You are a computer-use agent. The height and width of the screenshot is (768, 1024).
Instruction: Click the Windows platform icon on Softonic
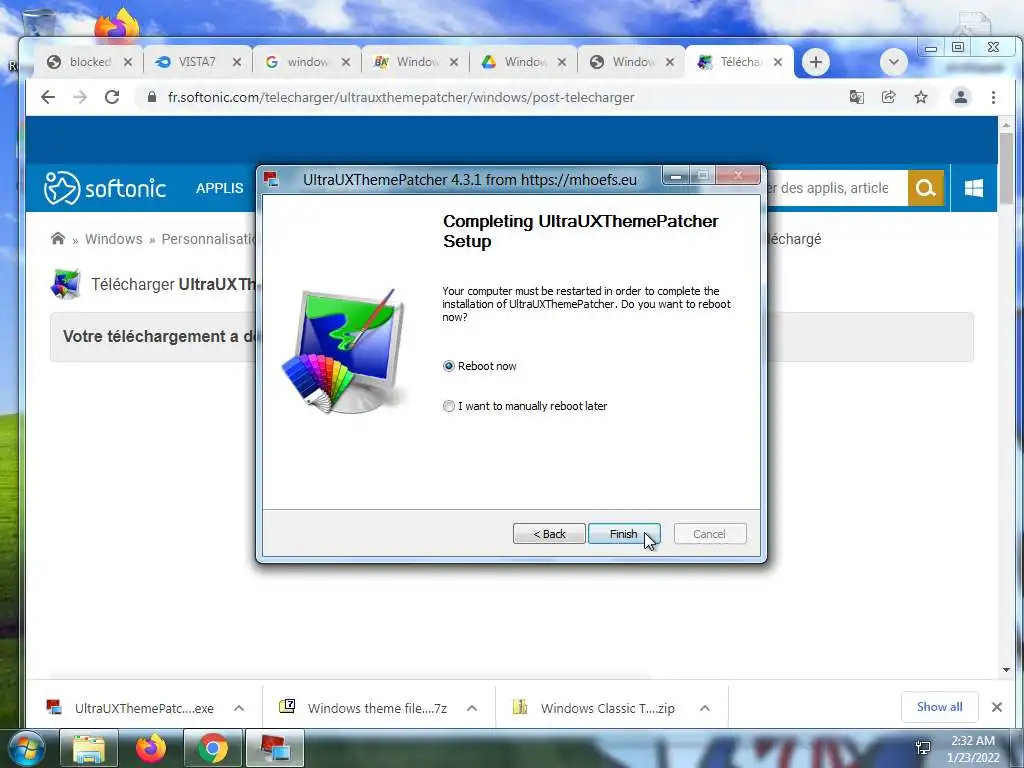pos(974,188)
